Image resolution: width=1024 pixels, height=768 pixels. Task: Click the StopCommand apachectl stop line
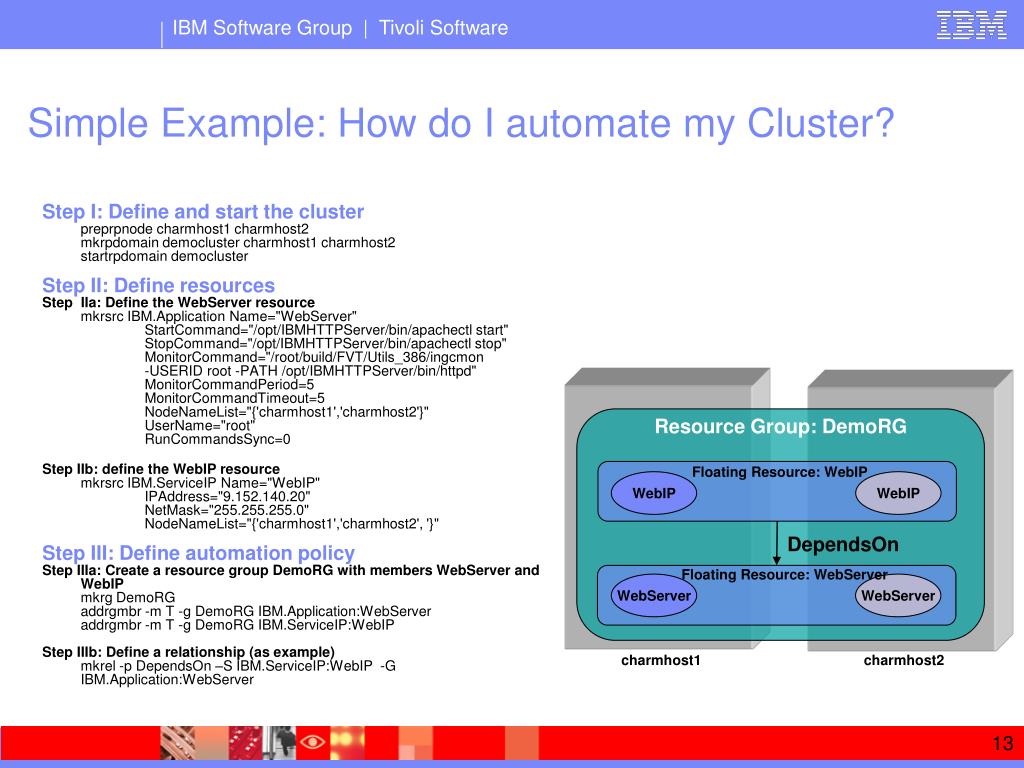click(325, 344)
